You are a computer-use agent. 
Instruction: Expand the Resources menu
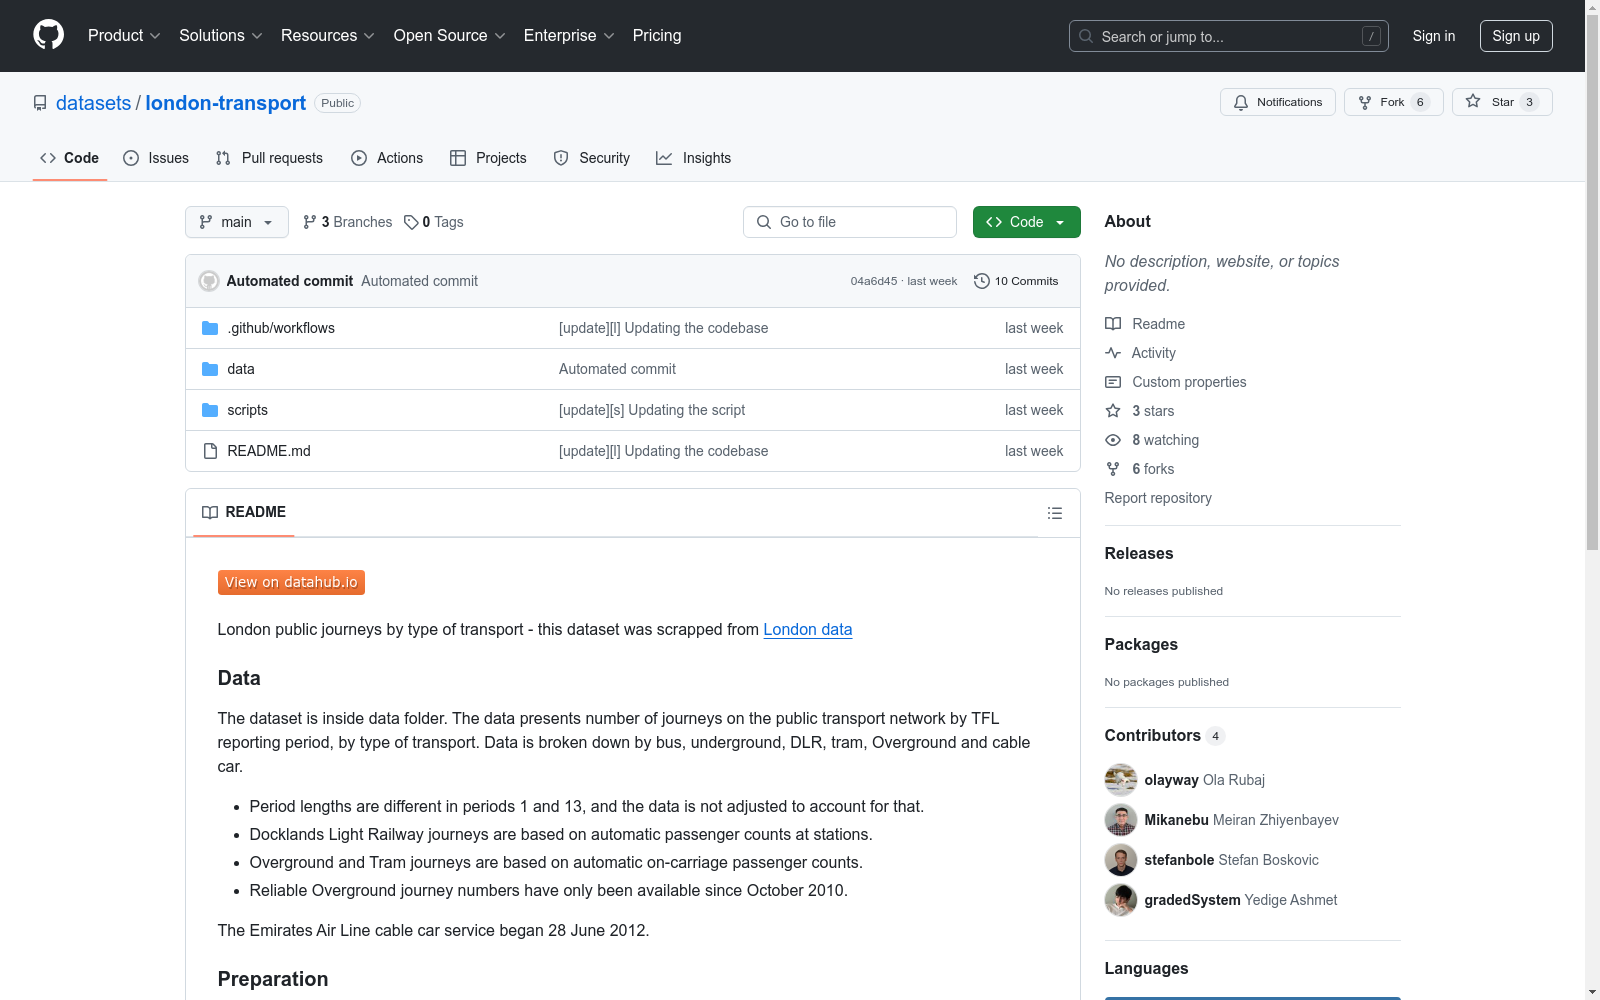328,36
